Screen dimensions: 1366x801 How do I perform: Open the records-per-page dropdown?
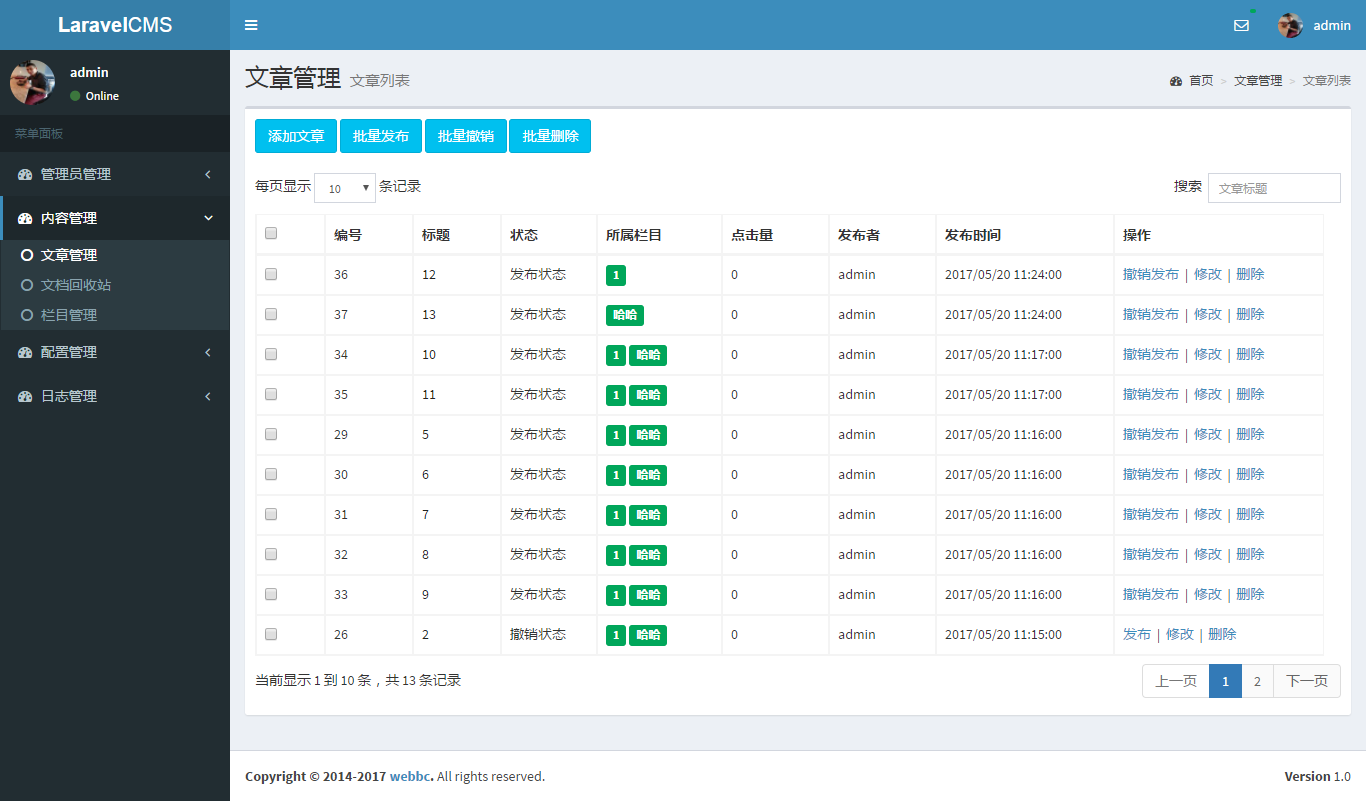click(345, 188)
